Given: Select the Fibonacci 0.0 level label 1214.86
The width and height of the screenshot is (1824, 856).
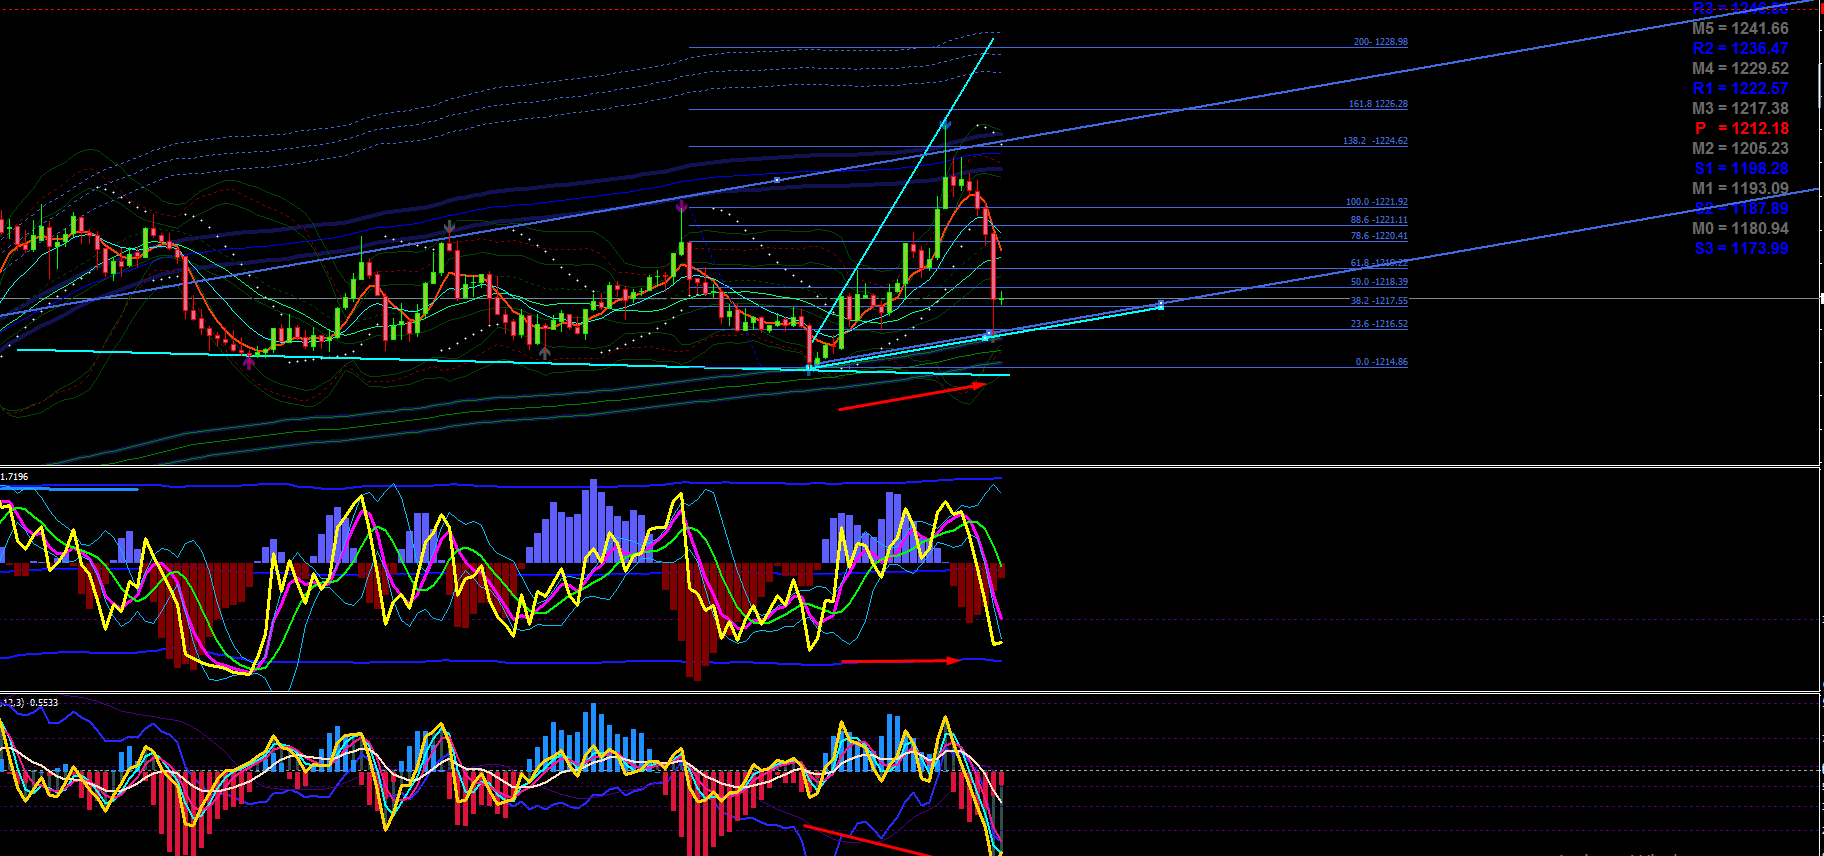Looking at the screenshot, I should (1381, 362).
